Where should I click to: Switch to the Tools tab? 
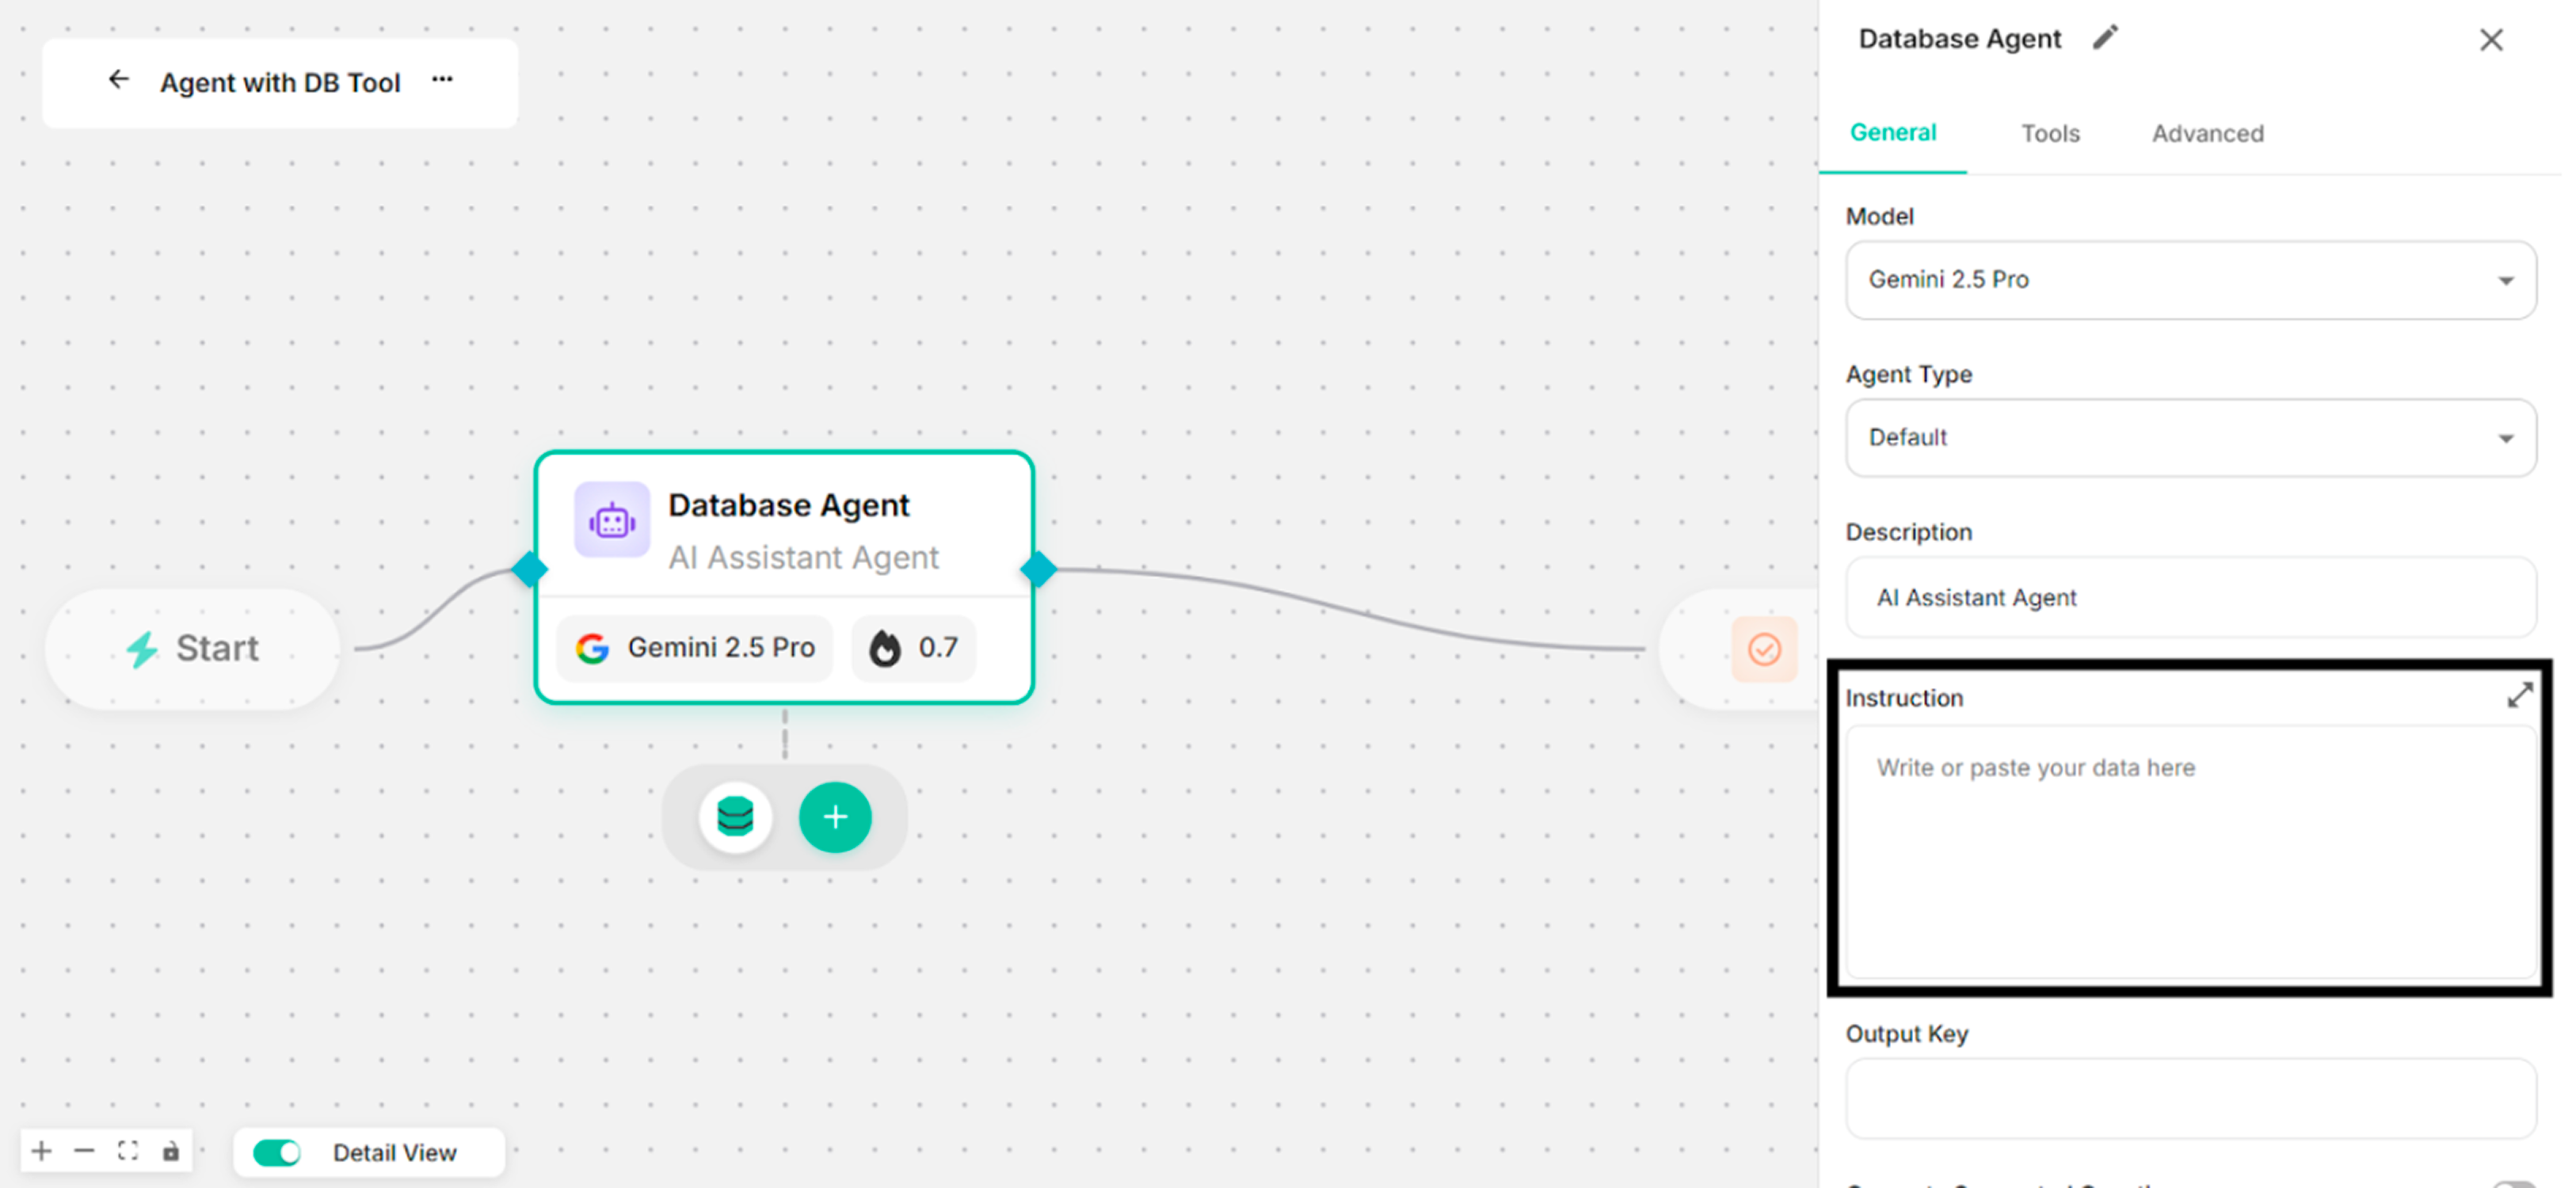coord(2050,134)
